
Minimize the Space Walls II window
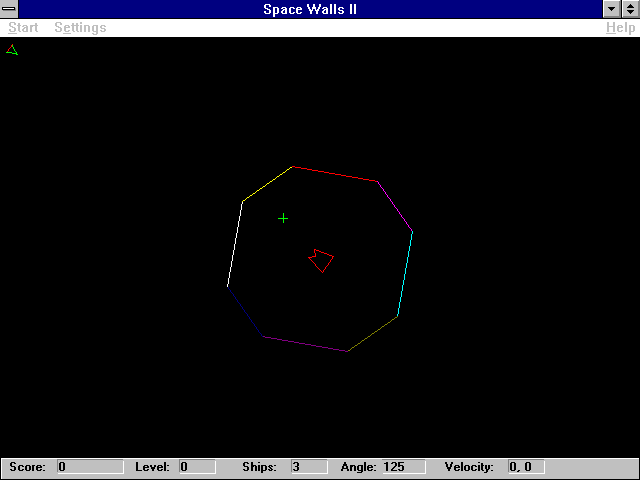click(611, 9)
